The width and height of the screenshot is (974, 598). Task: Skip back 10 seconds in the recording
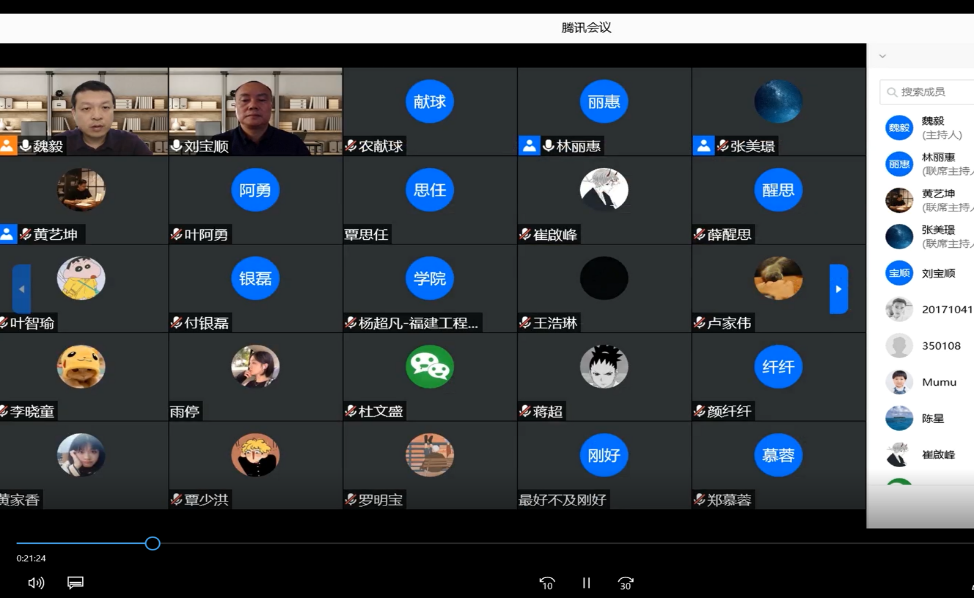(x=547, y=583)
